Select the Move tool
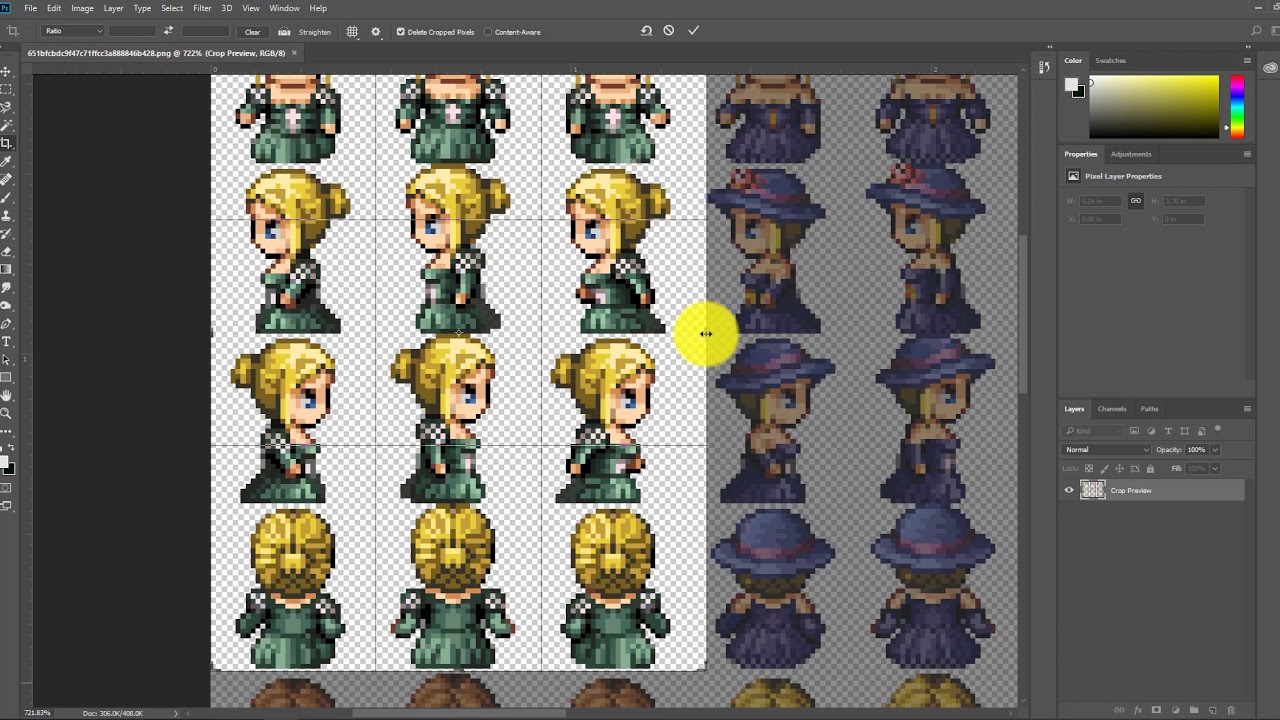This screenshot has width=1280, height=720. (x=6, y=72)
